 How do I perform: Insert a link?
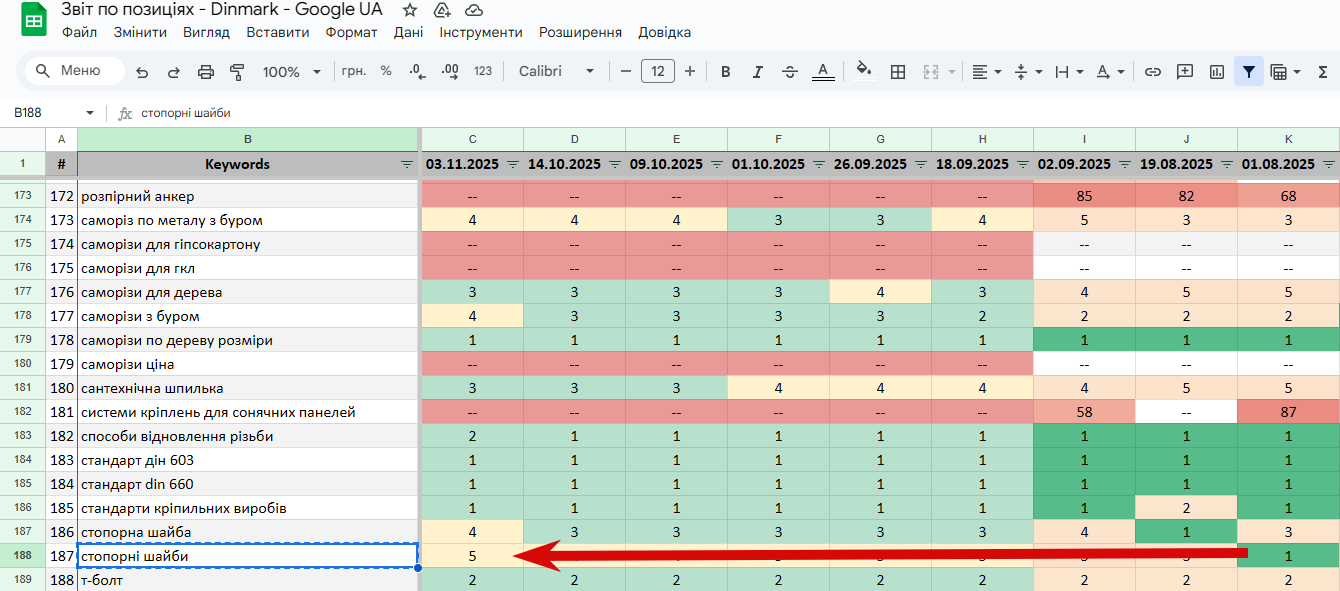click(x=1153, y=72)
